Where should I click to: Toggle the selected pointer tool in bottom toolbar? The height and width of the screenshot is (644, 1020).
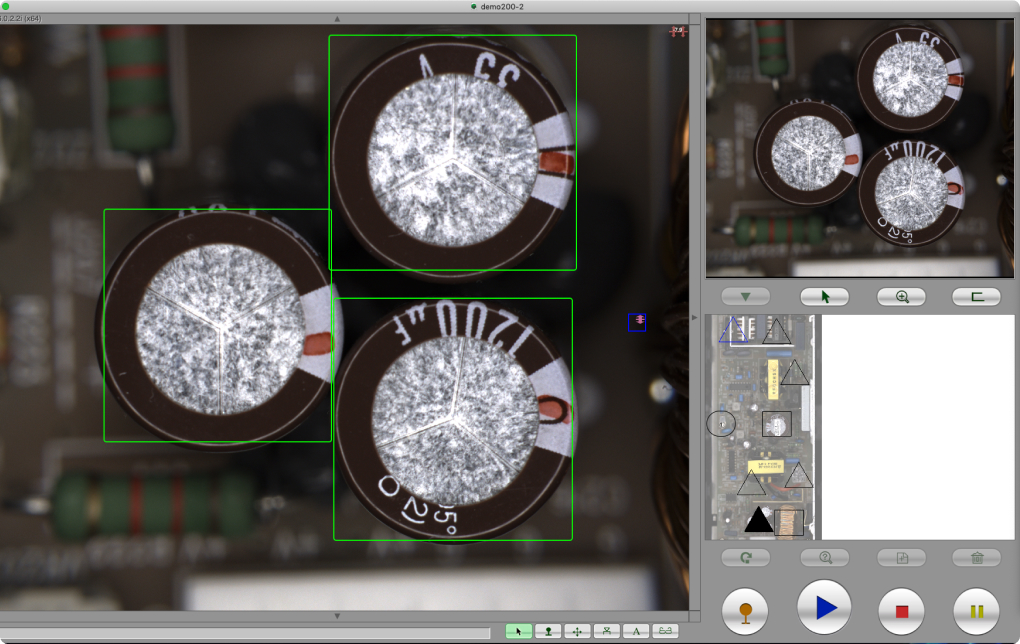tap(518, 631)
